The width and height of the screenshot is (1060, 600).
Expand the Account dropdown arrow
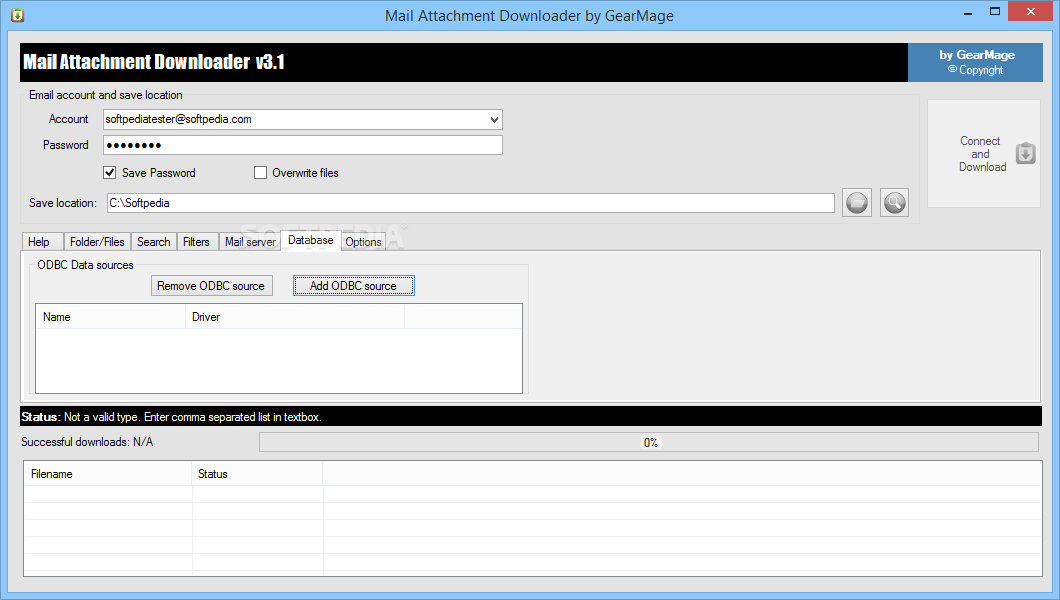point(494,120)
